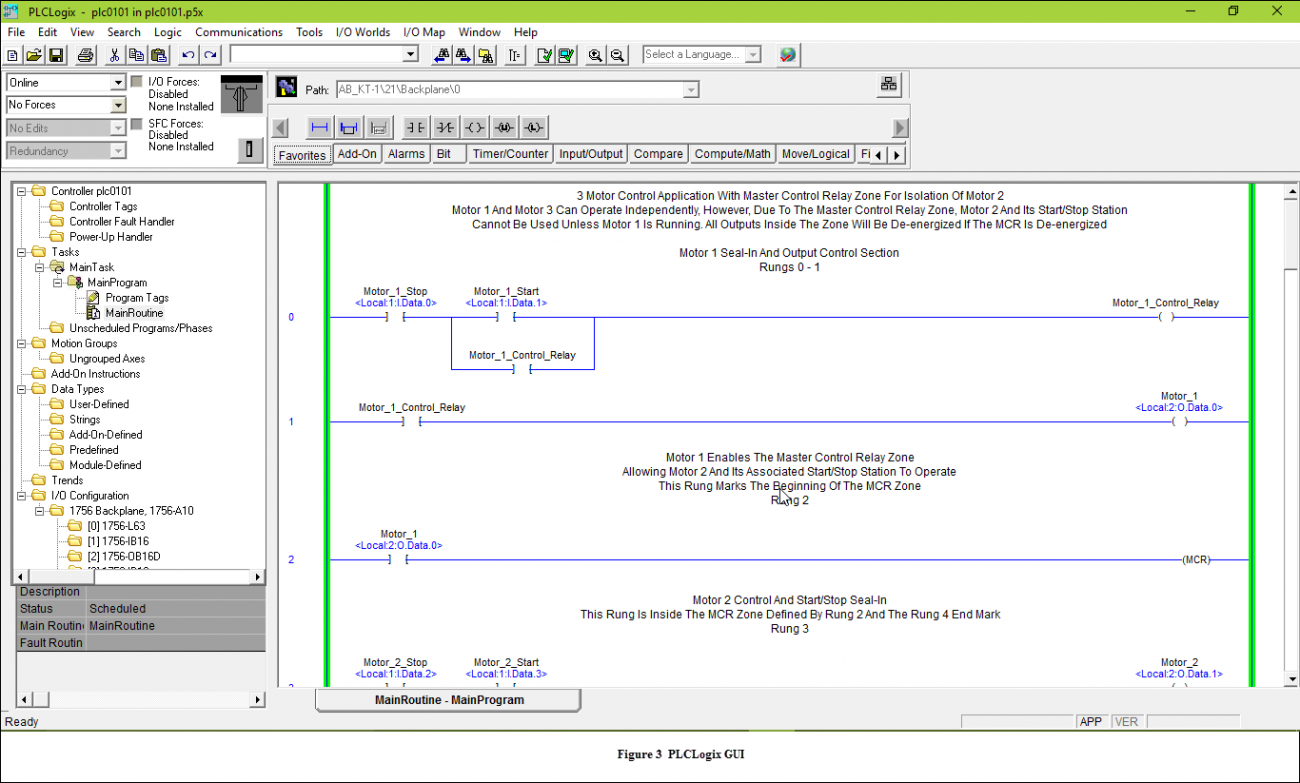
Task: Toggle the SFC Forces indicator box
Action: 136,124
